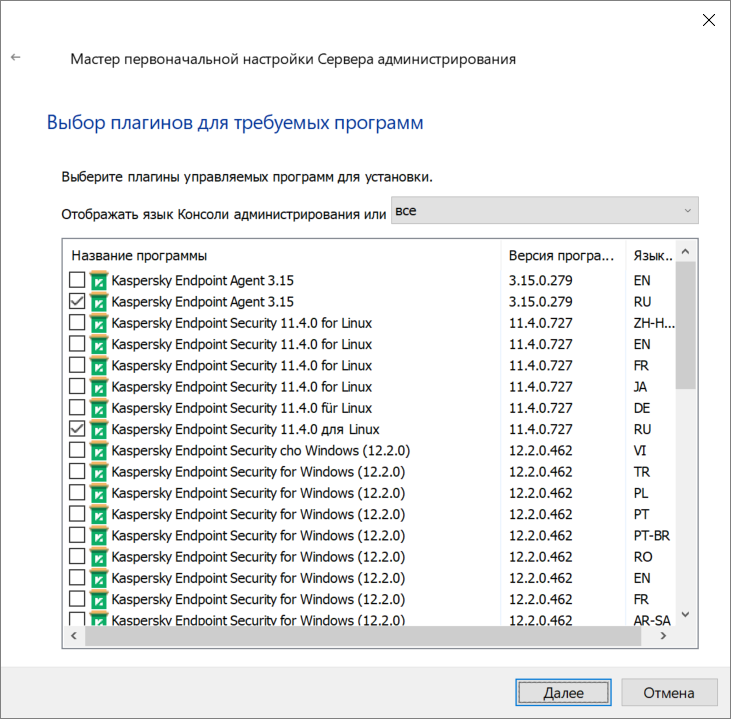Select 'Kaspersky Endpoint Security cho Windows (12.2.0)' name
This screenshot has height=719, width=731.
(261, 451)
